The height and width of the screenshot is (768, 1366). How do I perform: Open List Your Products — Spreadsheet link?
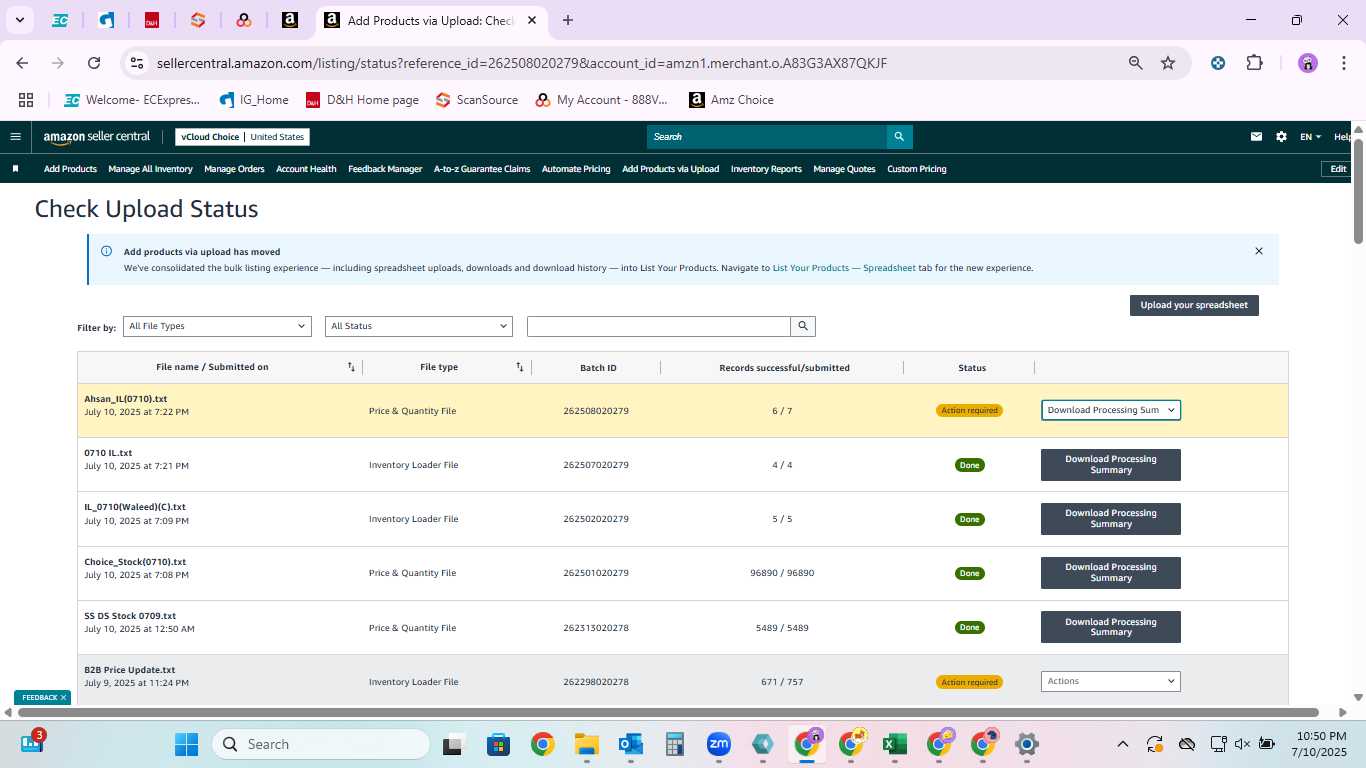(844, 268)
